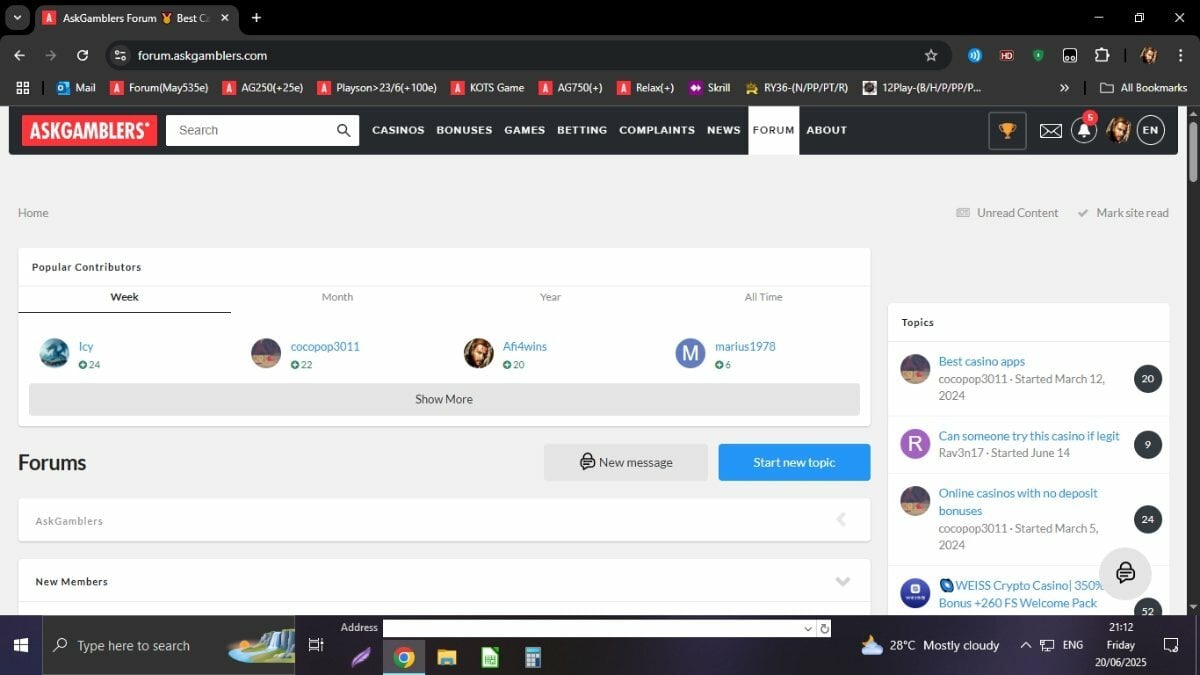Collapse the New Members forum section
Image resolution: width=1200 pixels, height=675 pixels.
(842, 581)
